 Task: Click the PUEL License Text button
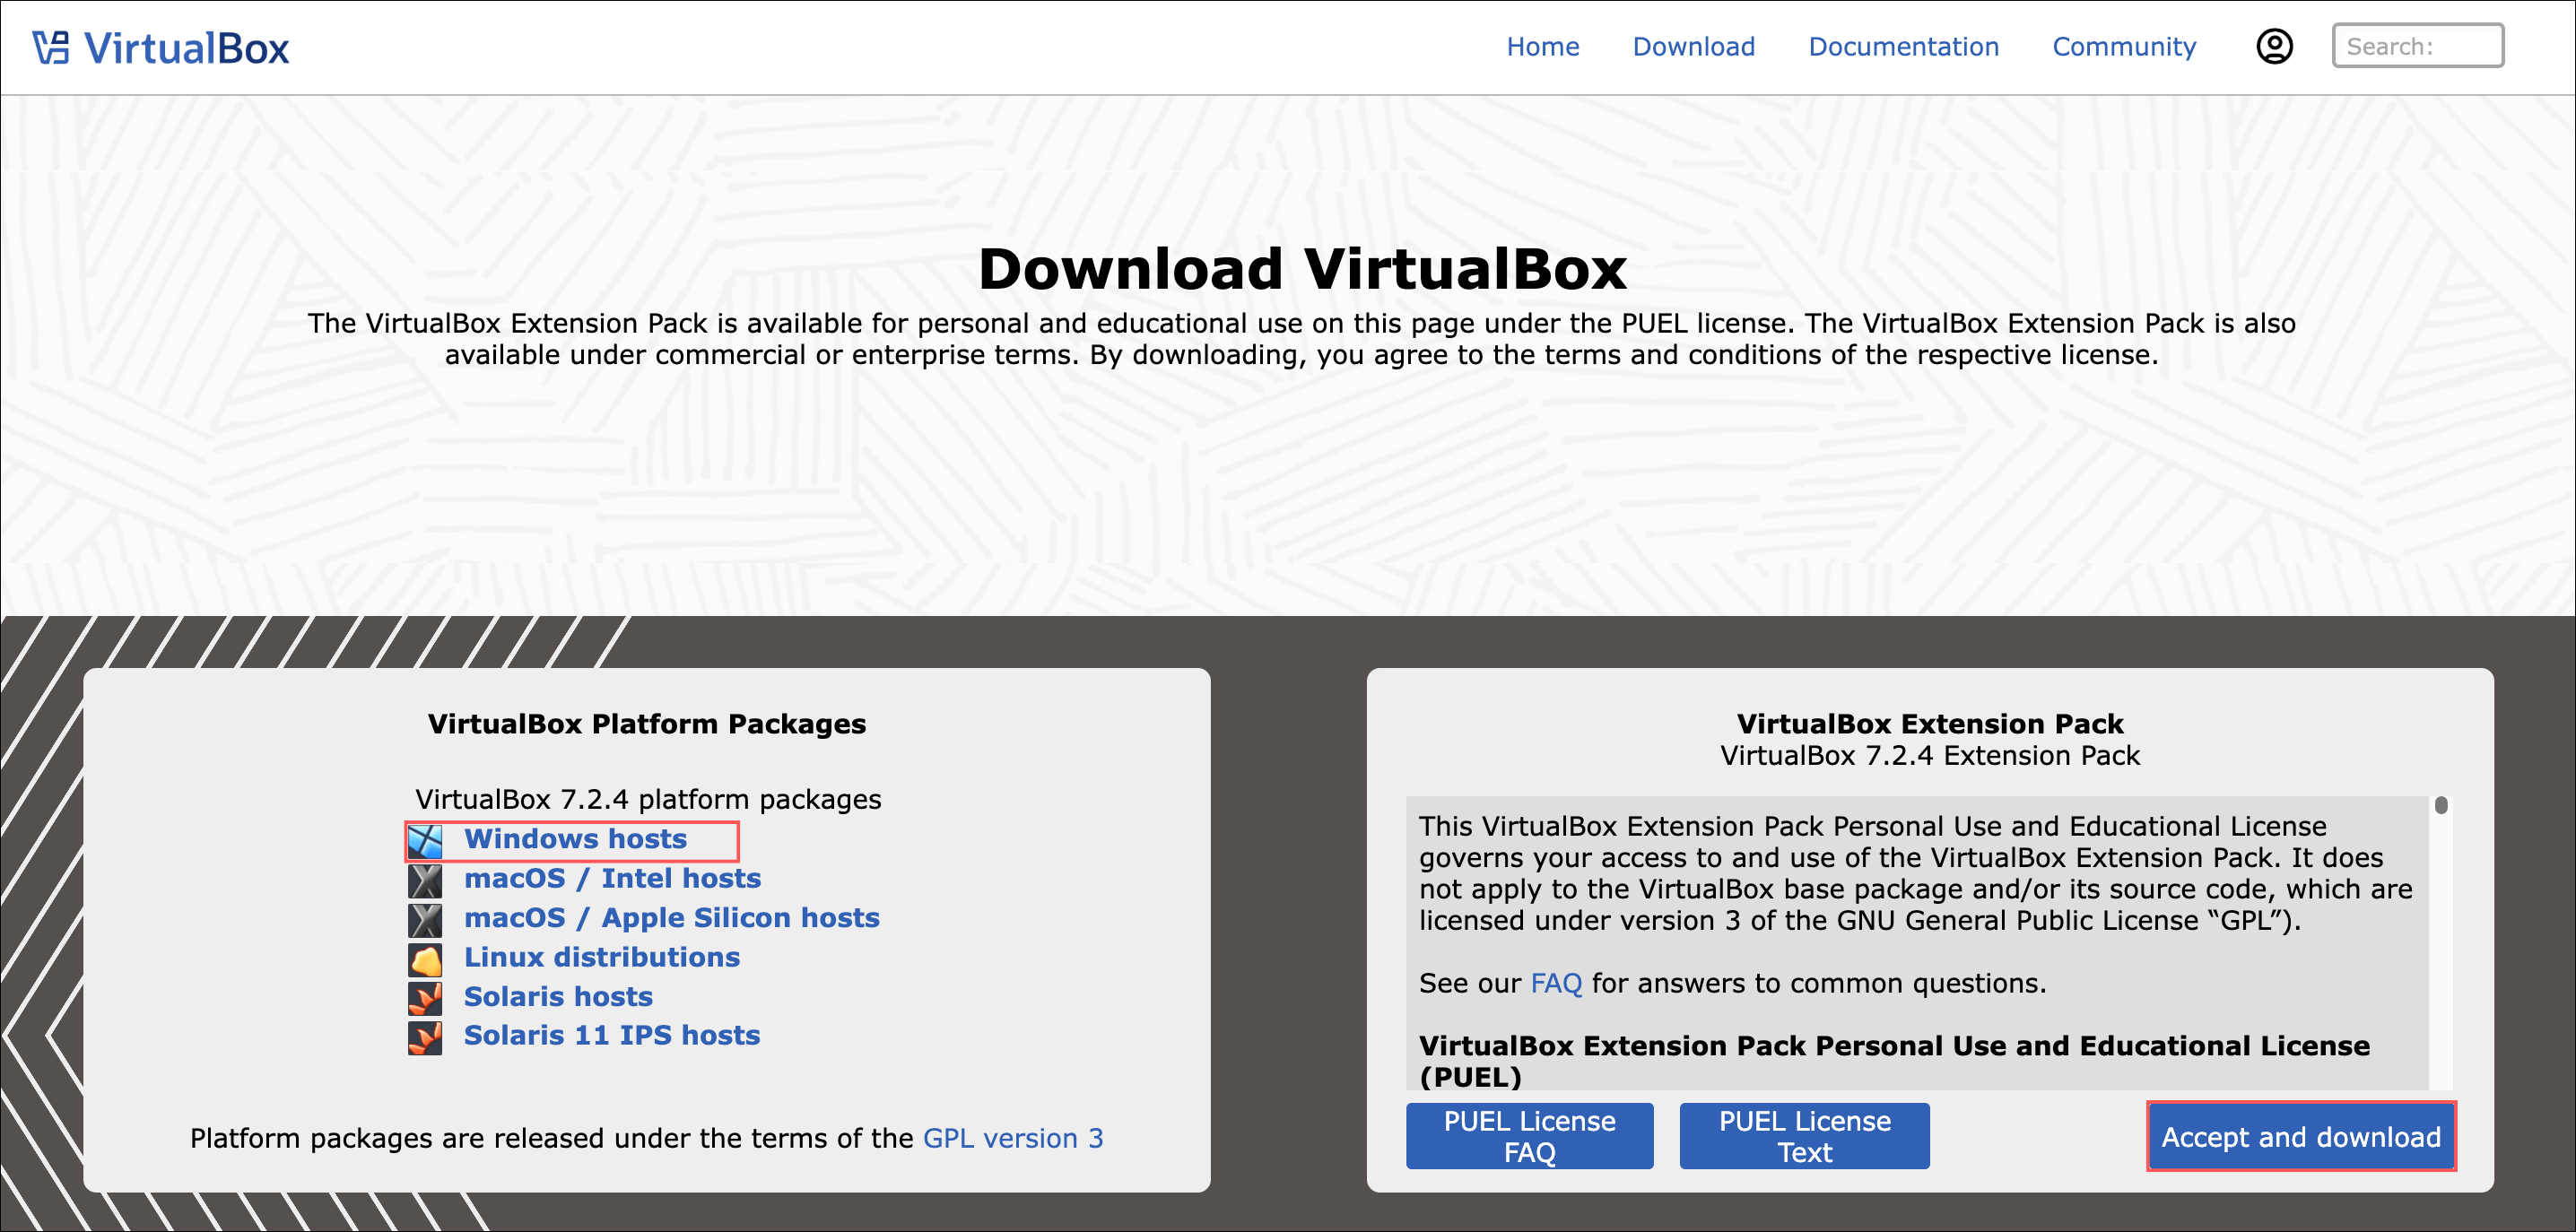click(x=1804, y=1136)
